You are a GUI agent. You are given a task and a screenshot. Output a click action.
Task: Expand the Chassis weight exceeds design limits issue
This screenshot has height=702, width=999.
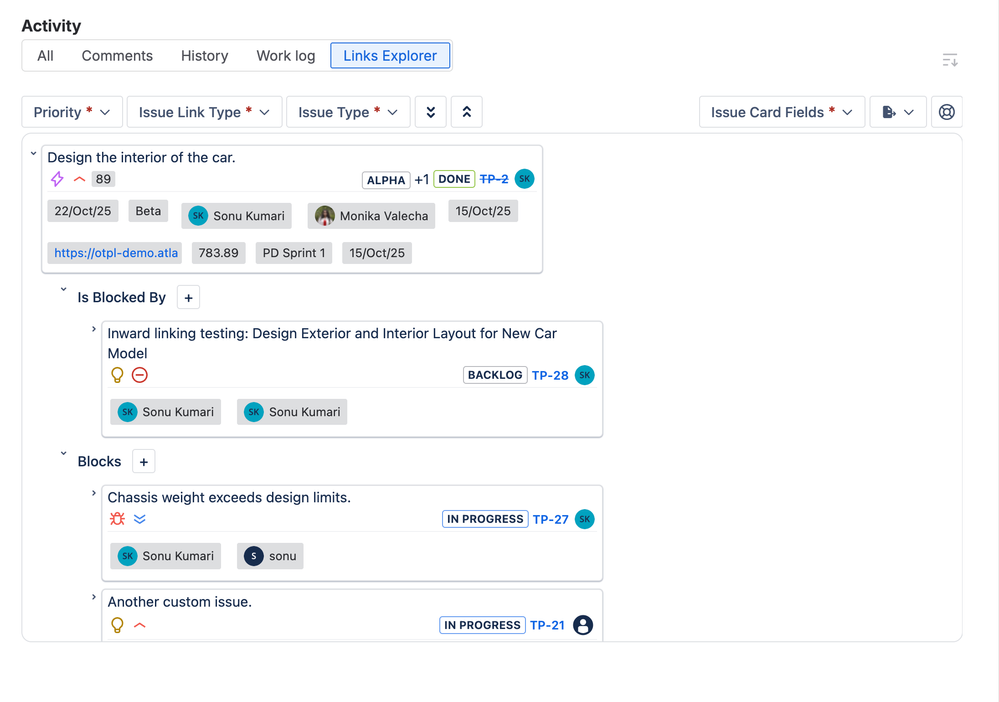[x=94, y=494]
